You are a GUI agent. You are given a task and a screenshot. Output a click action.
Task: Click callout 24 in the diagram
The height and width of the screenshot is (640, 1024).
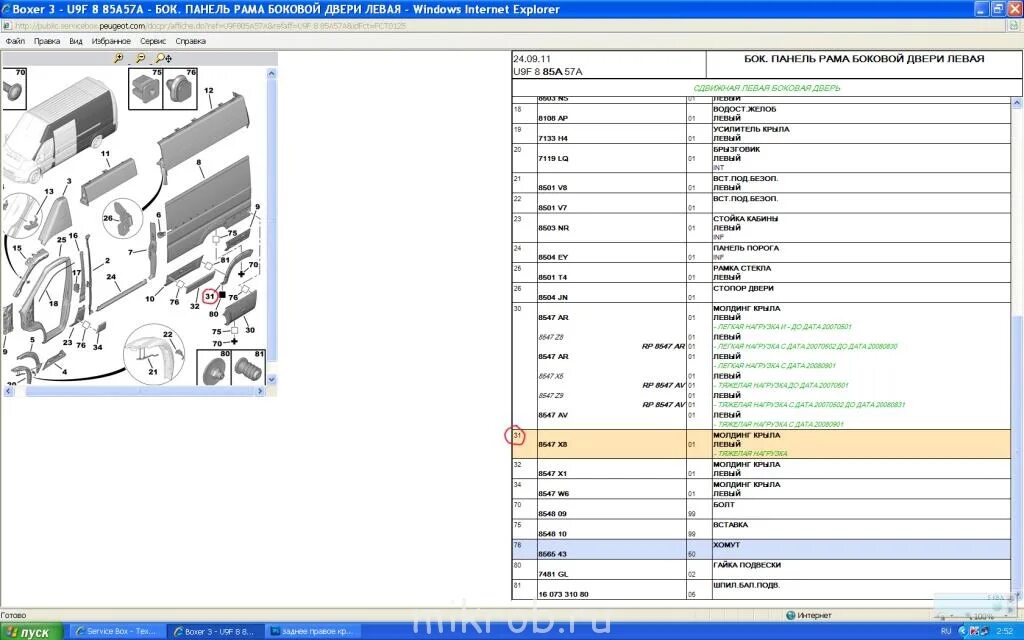coord(111,277)
